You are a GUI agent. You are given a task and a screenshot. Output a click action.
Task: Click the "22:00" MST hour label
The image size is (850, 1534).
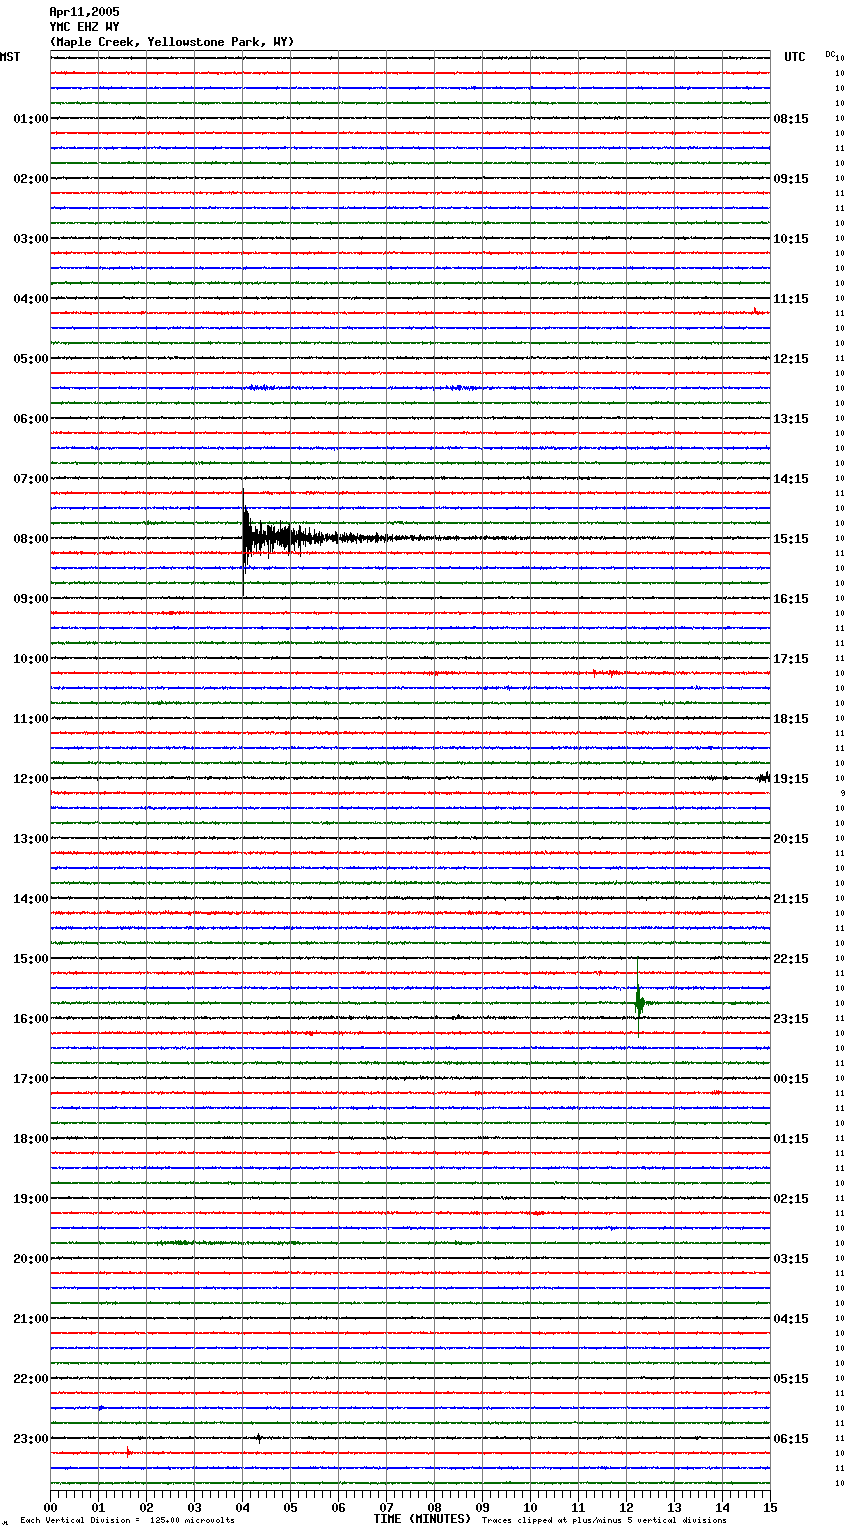pos(31,1379)
